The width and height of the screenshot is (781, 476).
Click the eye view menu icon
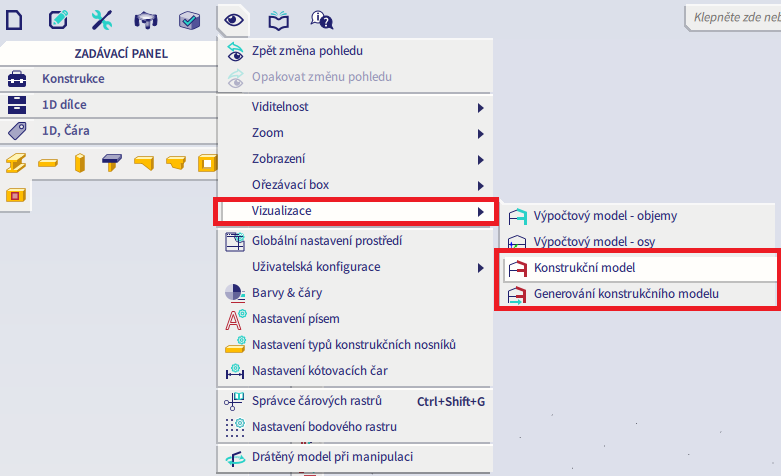click(x=234, y=19)
